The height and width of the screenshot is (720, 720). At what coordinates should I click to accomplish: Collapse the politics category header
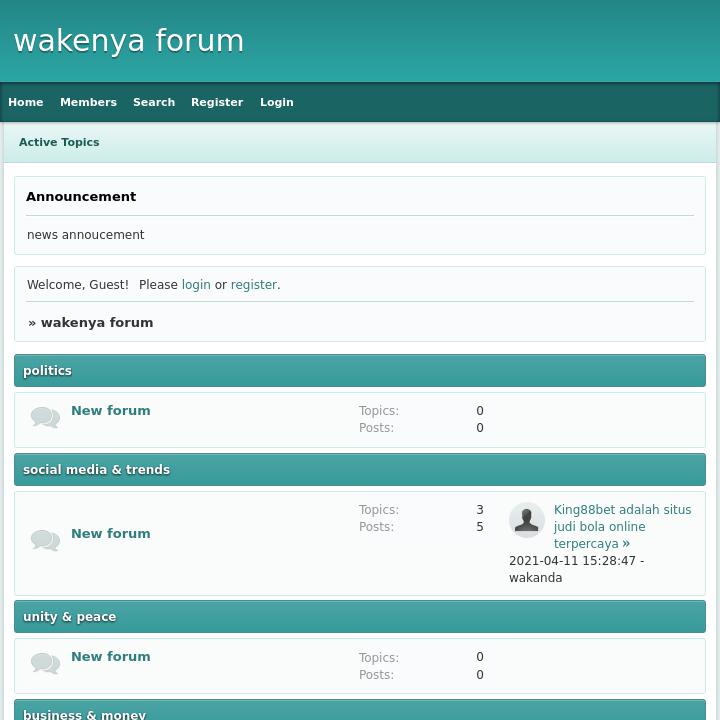coord(48,371)
